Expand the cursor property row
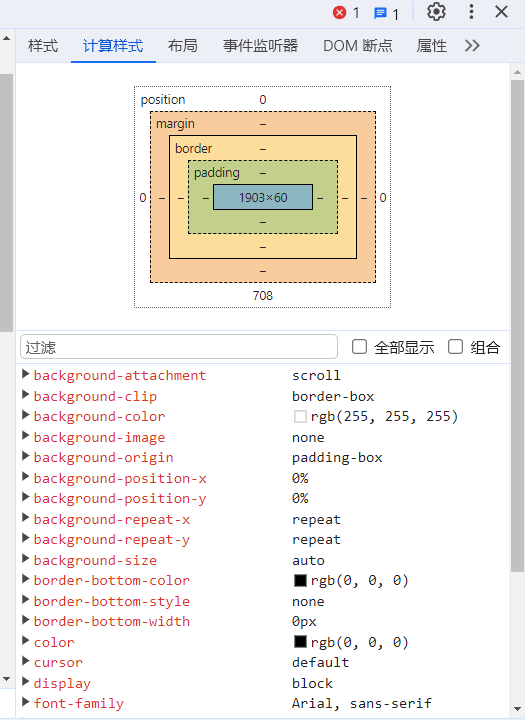525x720 pixels. (26, 661)
